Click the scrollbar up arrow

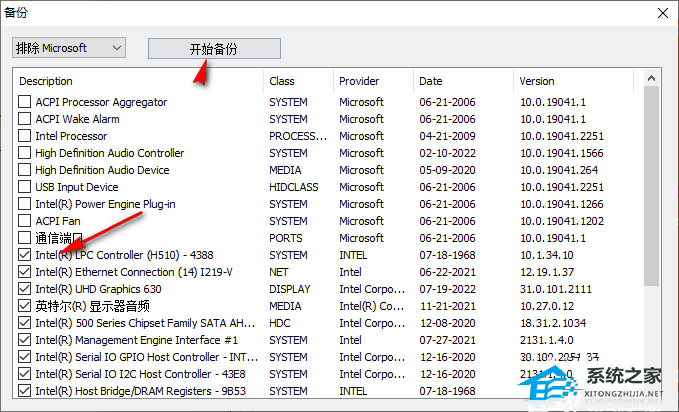[x=652, y=79]
